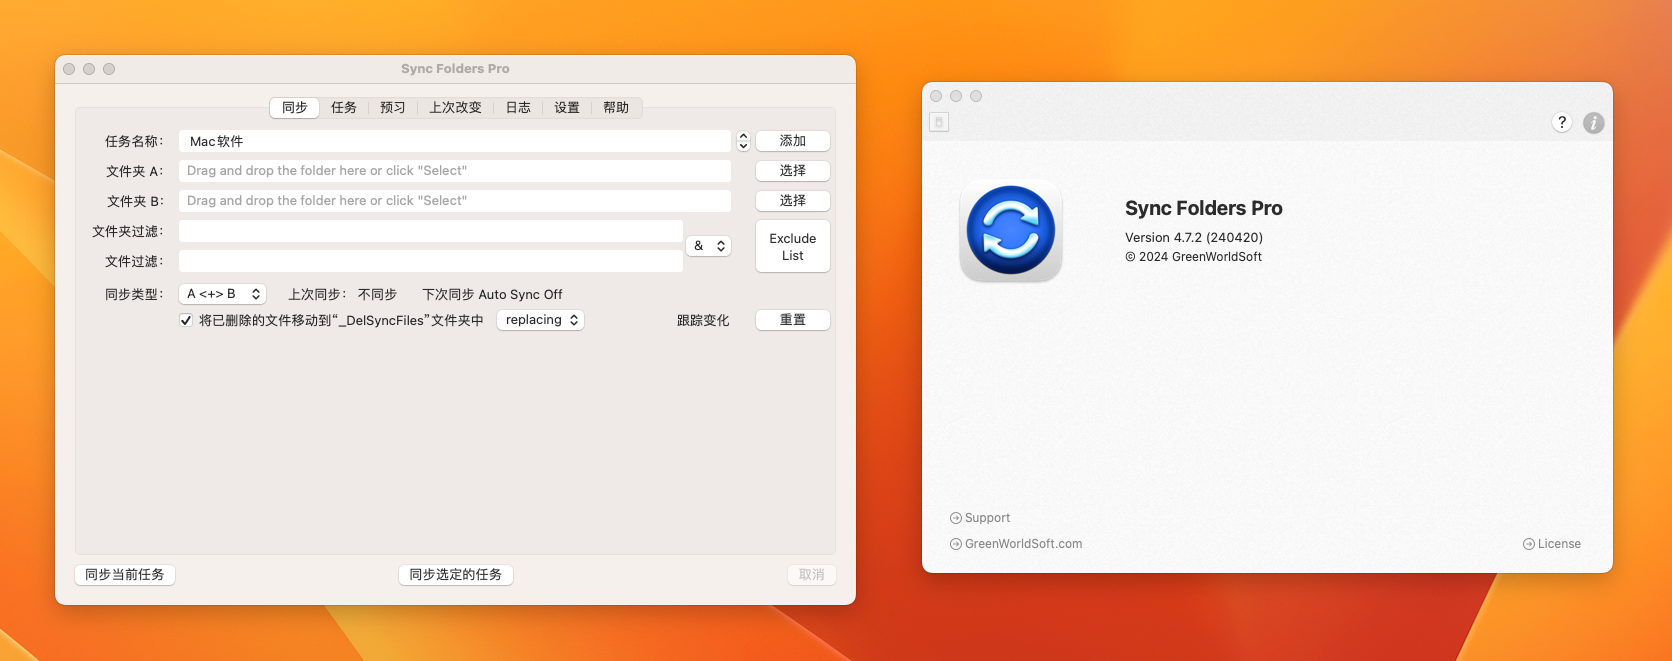Switch to the 上次改变 tab
Image resolution: width=1672 pixels, height=661 pixels.
(456, 107)
